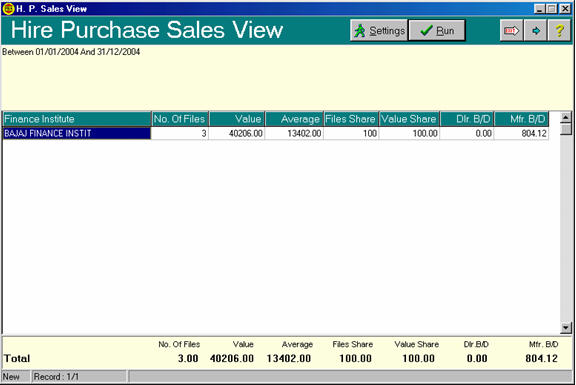This screenshot has height=385, width=576.
Task: Click the grid row cell showing 3 files
Action: pos(180,133)
